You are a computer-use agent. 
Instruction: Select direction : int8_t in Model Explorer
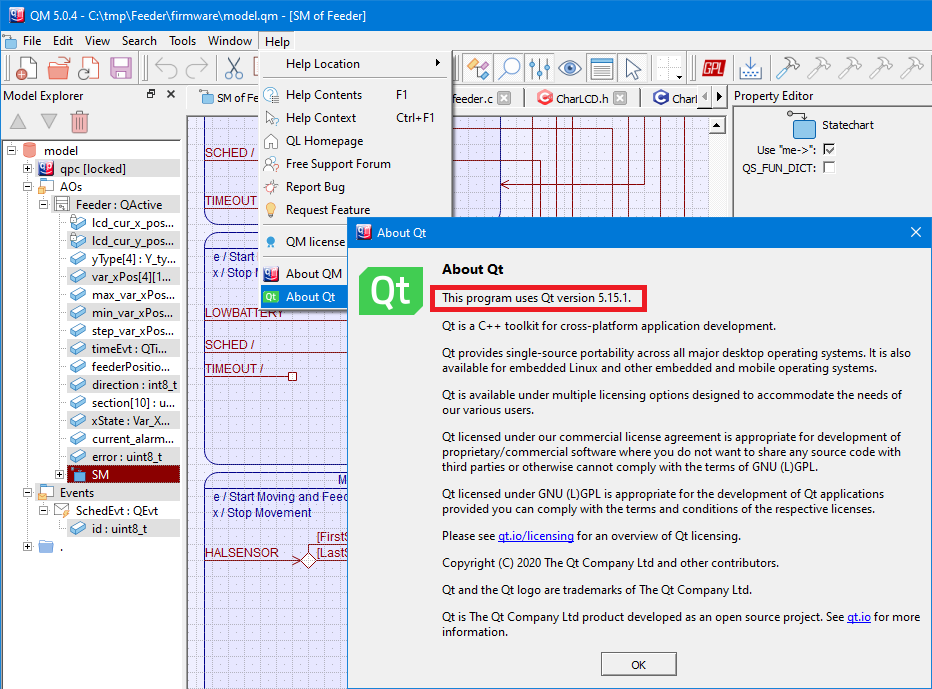click(134, 385)
